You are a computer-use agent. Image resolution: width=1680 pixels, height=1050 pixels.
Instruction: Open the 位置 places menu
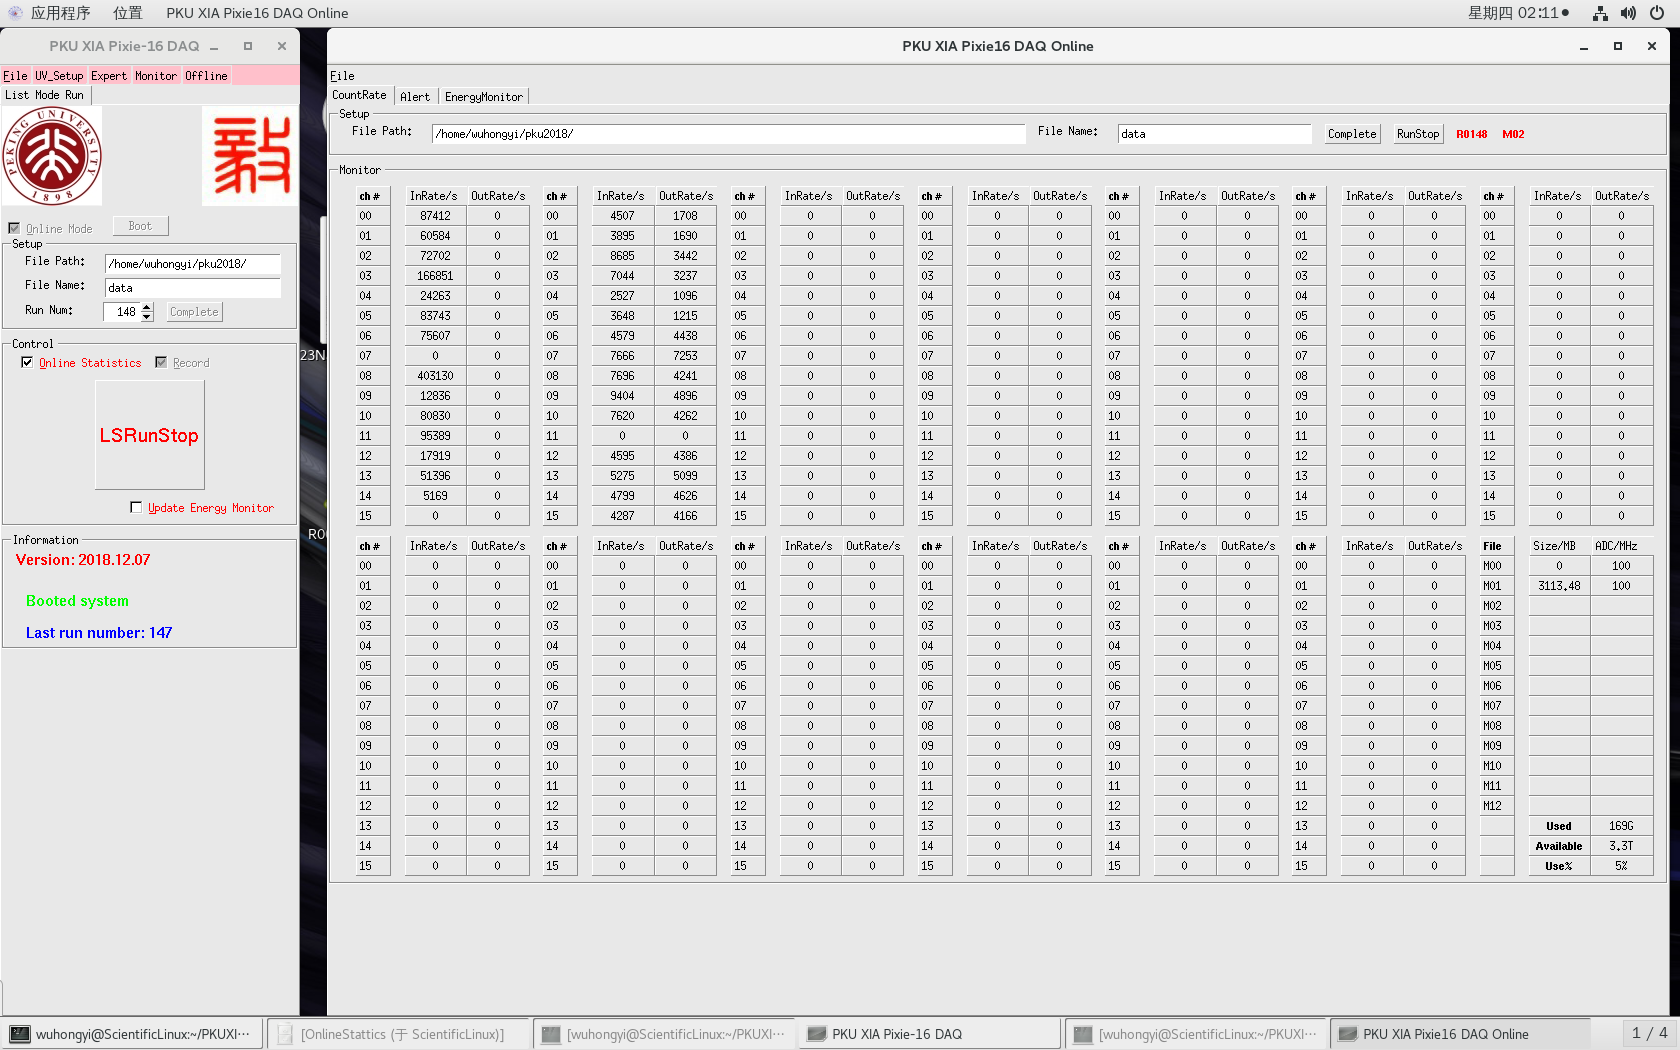point(127,13)
